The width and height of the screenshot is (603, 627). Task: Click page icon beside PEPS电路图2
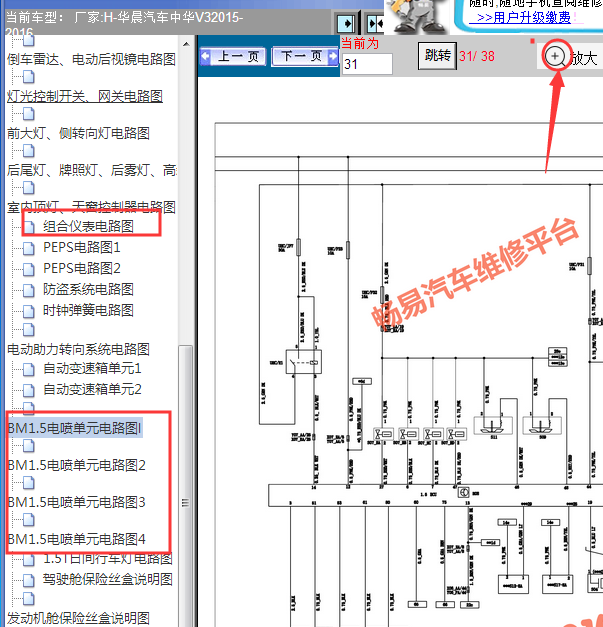coord(28,269)
